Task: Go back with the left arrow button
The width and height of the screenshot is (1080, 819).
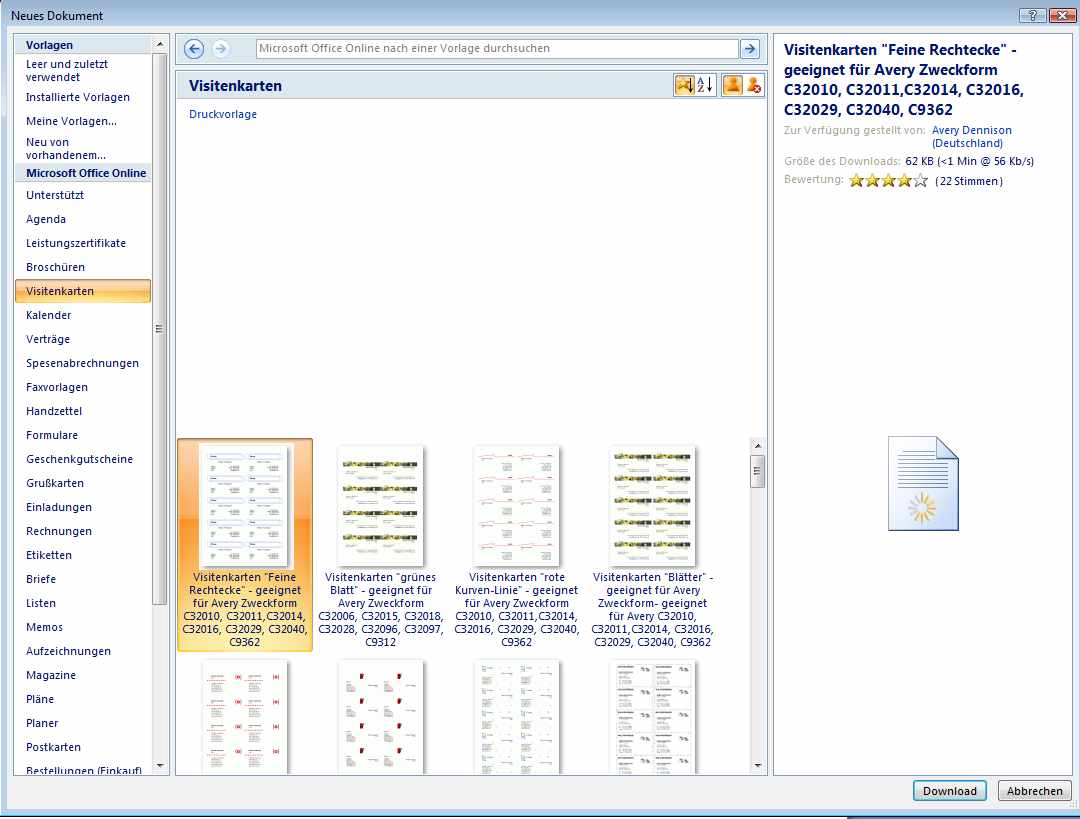Action: [194, 49]
